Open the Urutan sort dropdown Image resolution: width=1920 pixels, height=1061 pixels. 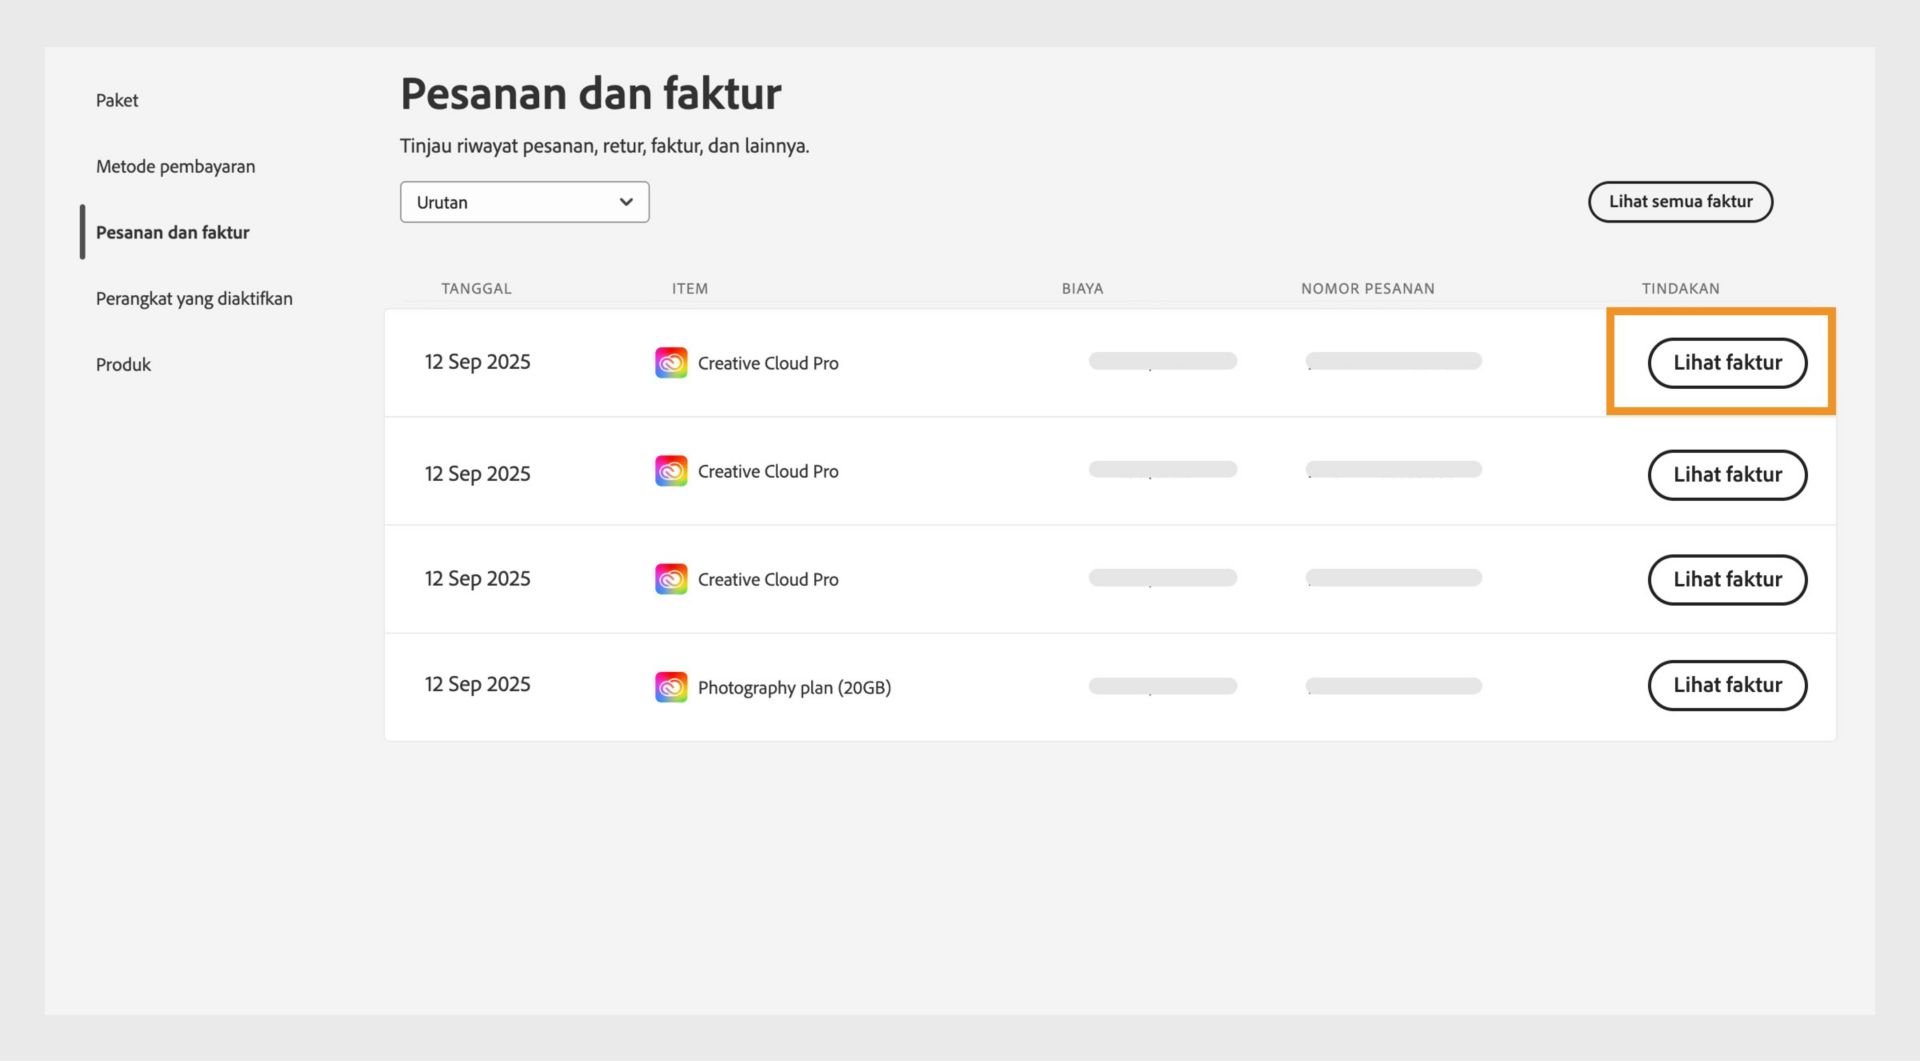524,202
